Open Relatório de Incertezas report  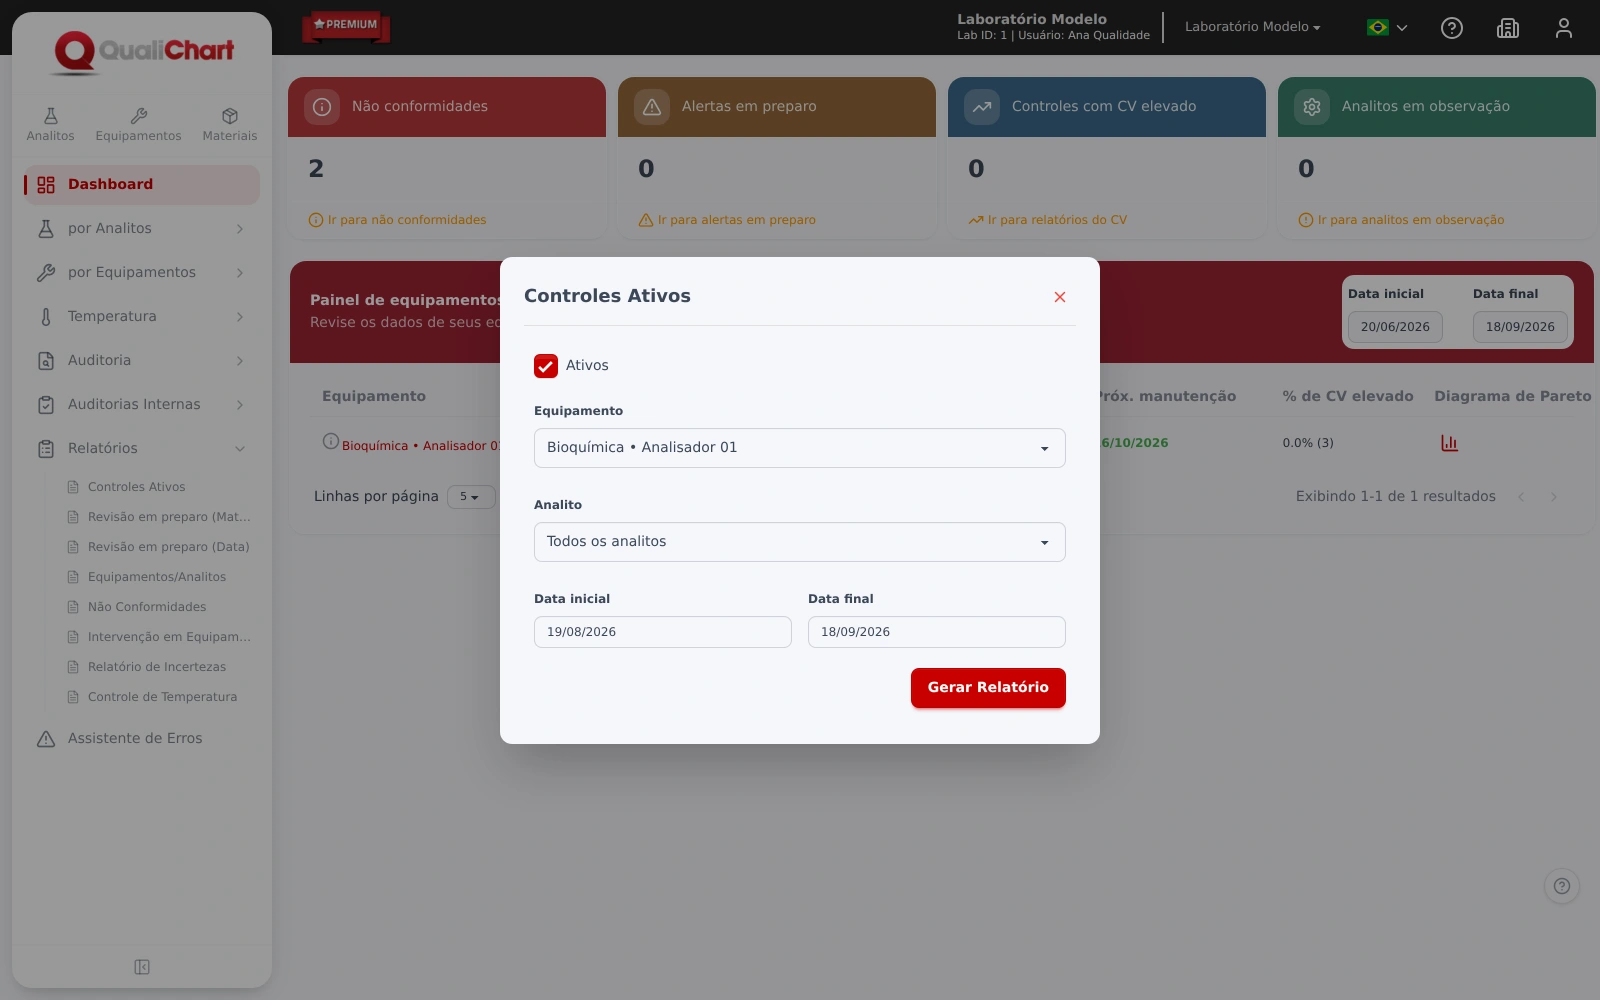pos(146,667)
